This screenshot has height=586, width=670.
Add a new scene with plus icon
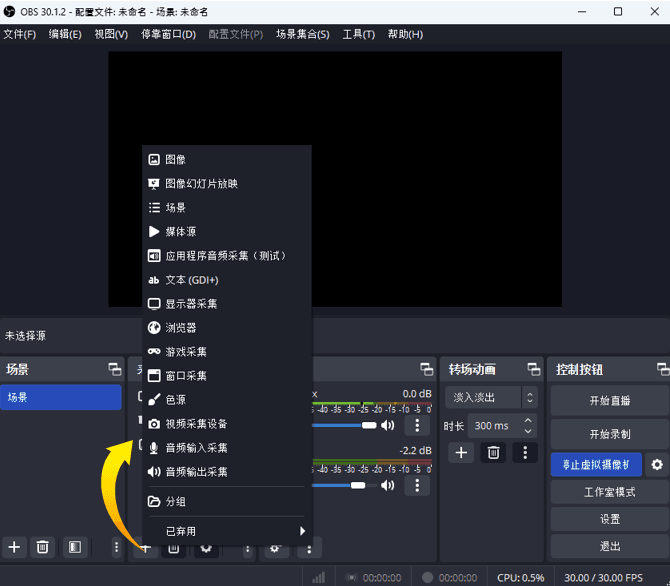coord(14,547)
